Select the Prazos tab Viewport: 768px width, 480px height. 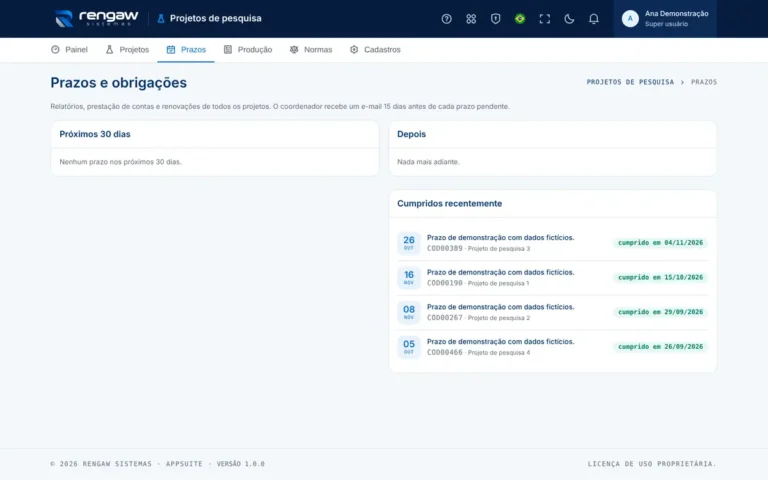pos(186,49)
